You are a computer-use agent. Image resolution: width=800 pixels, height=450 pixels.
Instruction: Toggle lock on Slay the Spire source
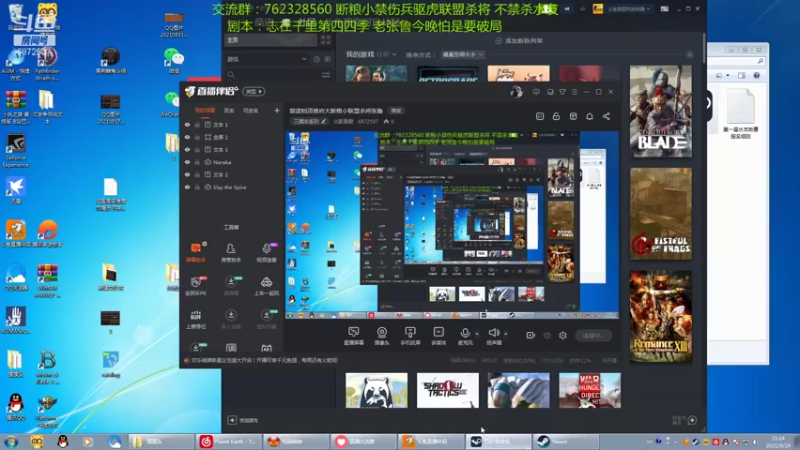(x=197, y=187)
